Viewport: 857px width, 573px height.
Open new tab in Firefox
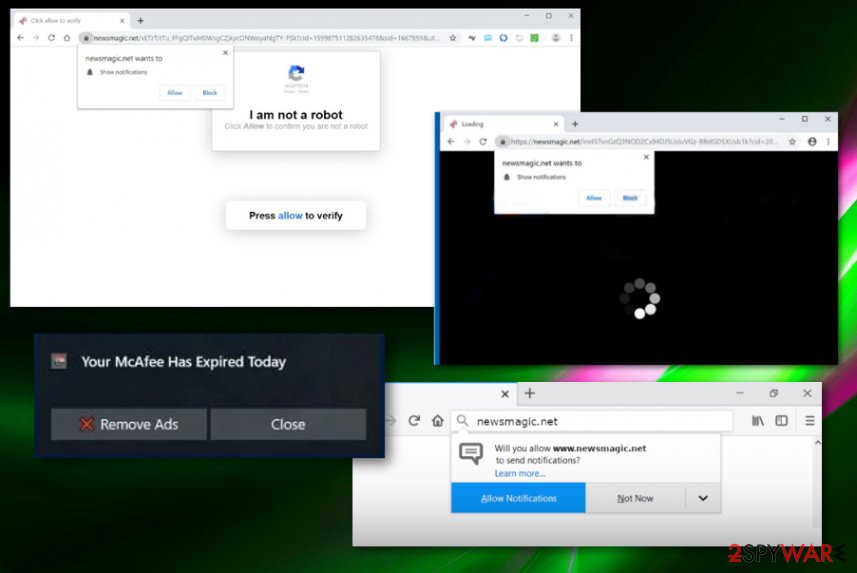coord(530,393)
